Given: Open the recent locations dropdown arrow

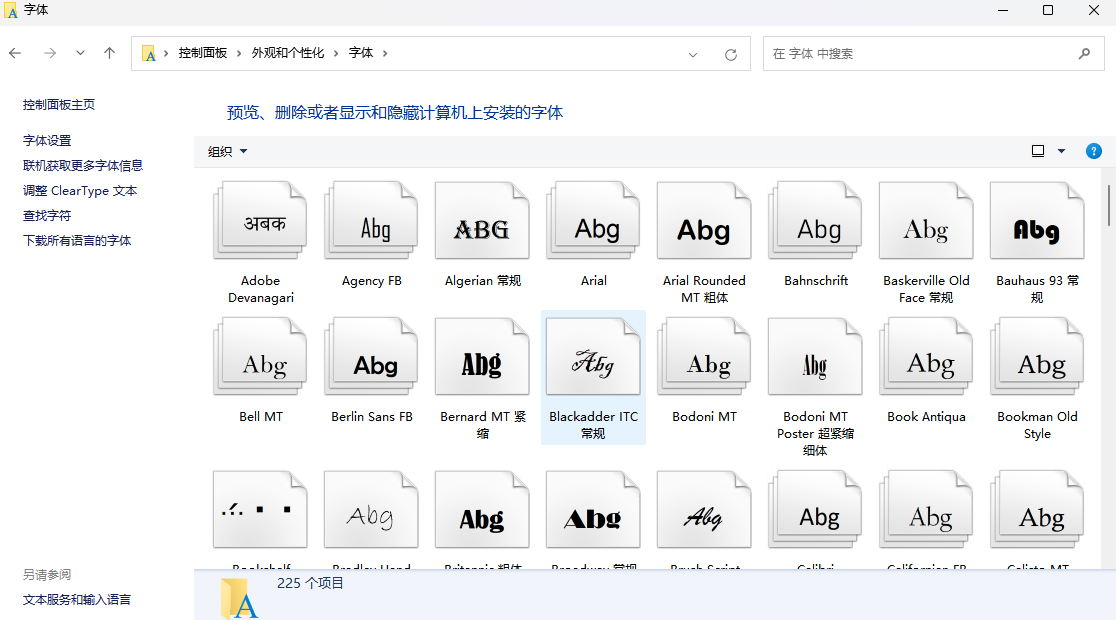Looking at the screenshot, I should pos(80,53).
